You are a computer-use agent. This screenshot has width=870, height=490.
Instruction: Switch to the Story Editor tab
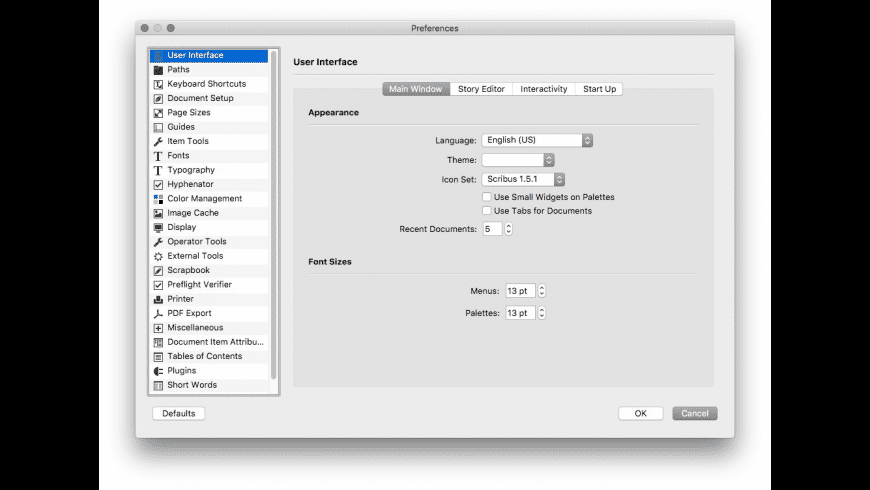pyautogui.click(x=481, y=89)
